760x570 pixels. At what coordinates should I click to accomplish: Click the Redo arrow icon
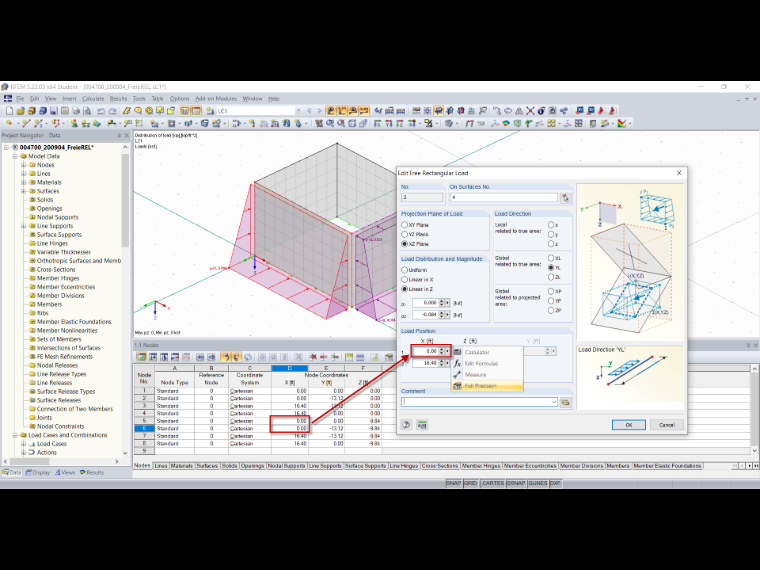[112, 111]
